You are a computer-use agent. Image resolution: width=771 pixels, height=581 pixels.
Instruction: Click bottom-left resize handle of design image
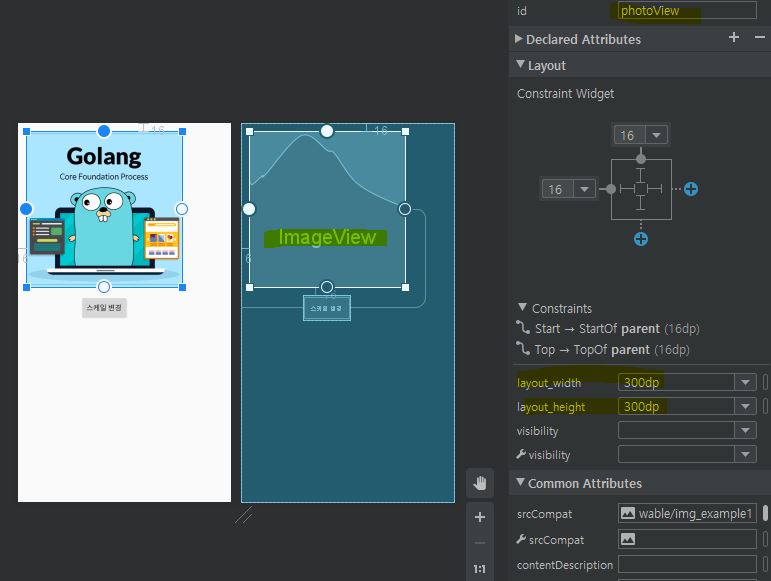click(x=27, y=287)
